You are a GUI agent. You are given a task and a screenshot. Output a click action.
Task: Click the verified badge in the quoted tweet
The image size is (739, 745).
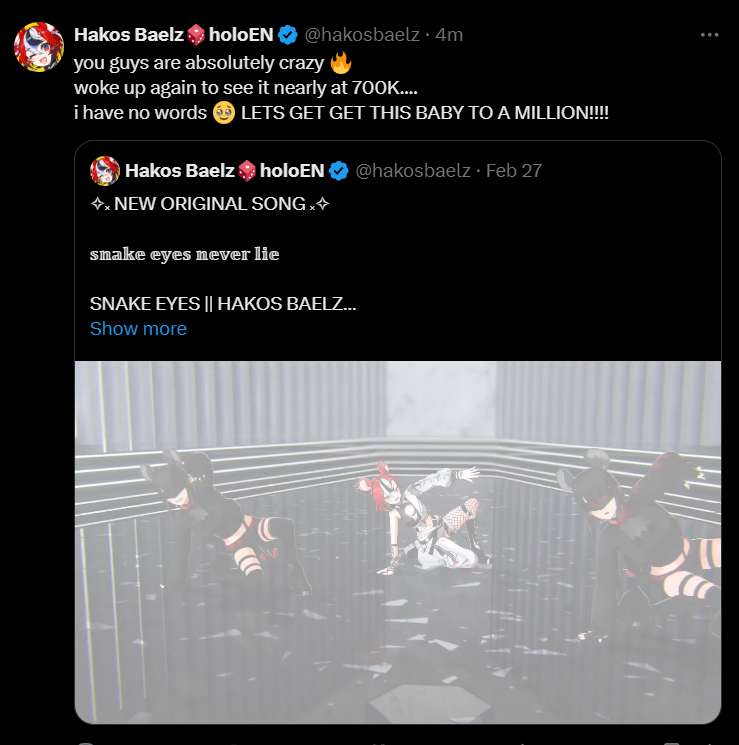click(339, 170)
